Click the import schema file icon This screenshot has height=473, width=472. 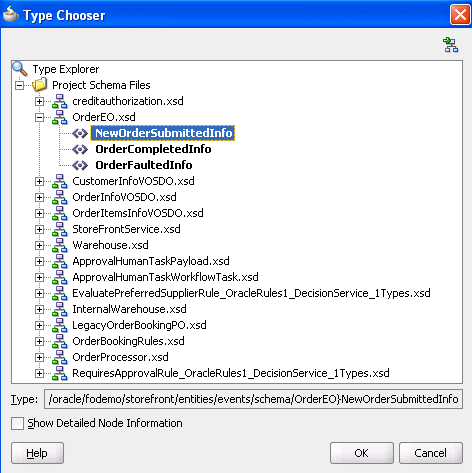coord(451,45)
